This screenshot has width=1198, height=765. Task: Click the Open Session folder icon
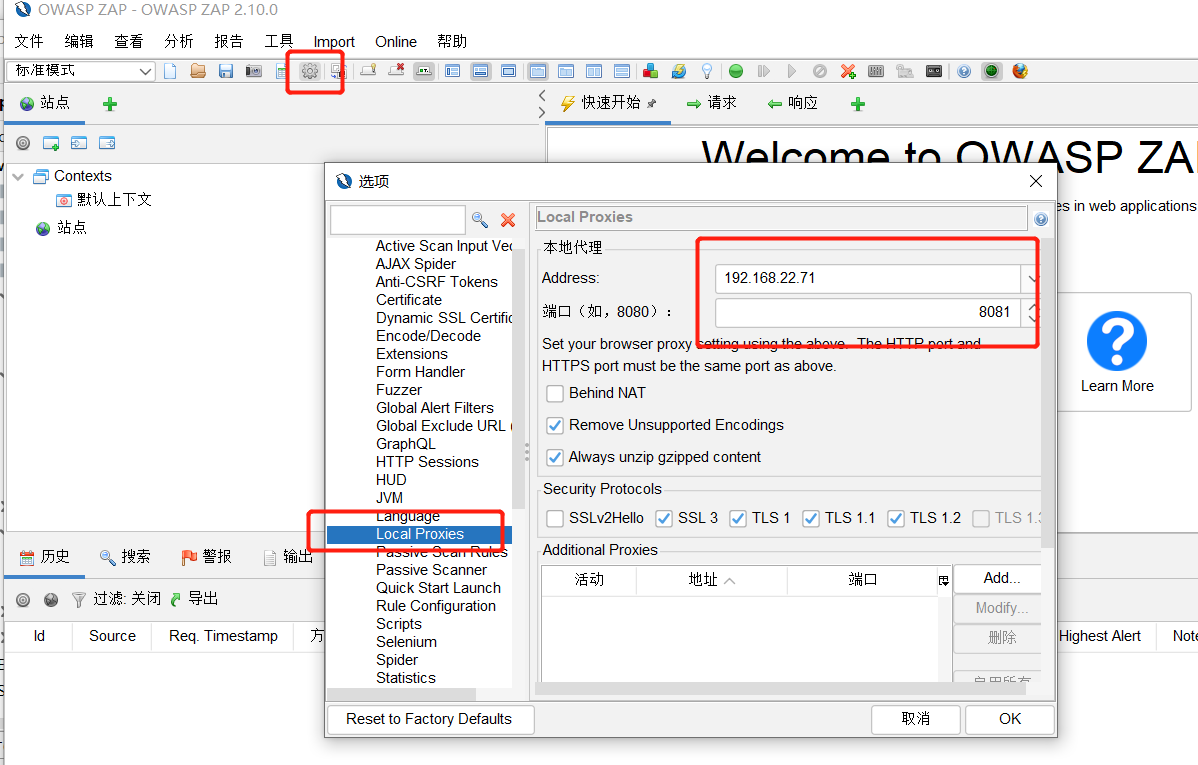pos(197,71)
